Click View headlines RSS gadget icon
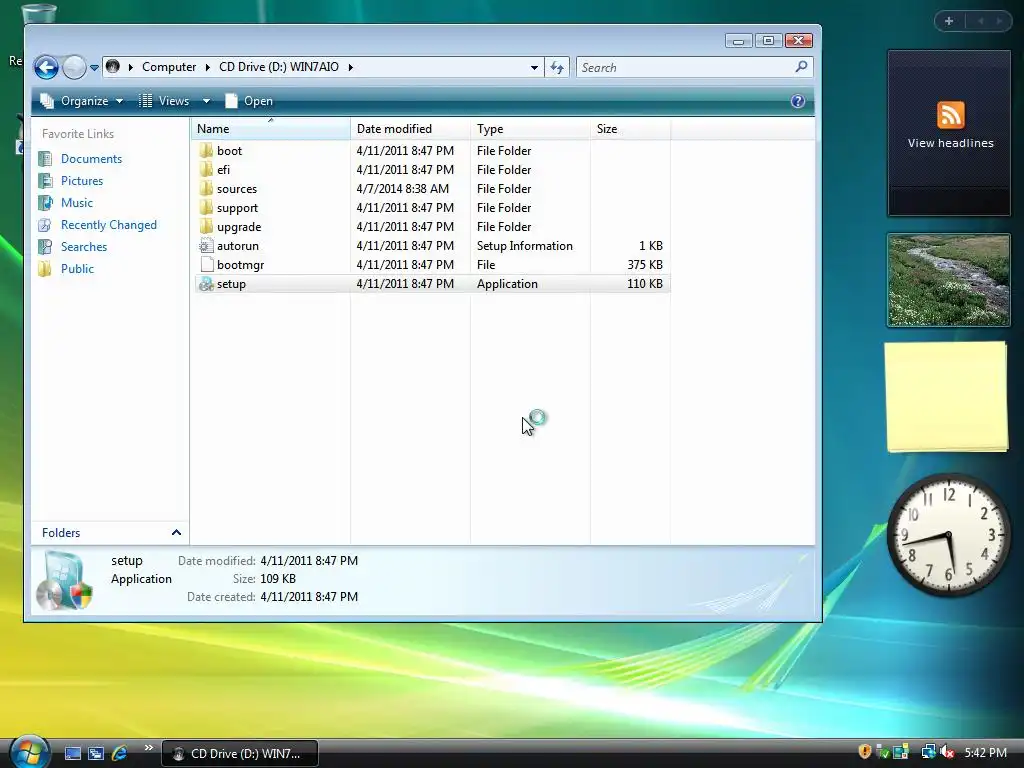Screen dimensions: 1024x768 (x=951, y=115)
